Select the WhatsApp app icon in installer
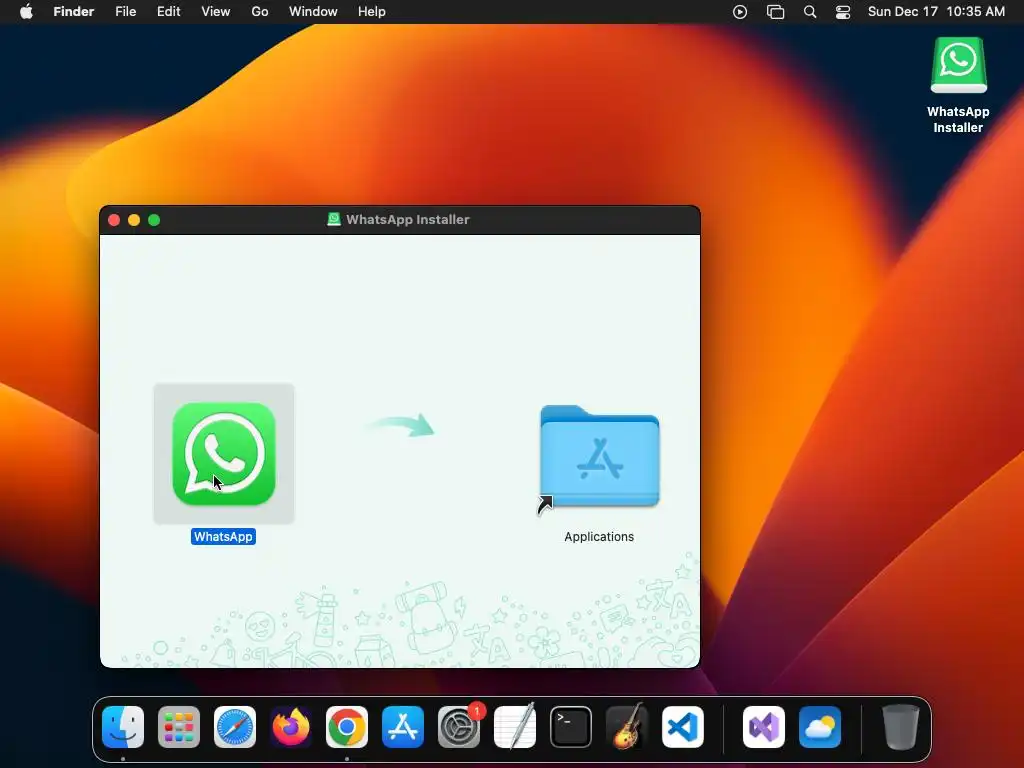The image size is (1024, 768). (x=224, y=454)
